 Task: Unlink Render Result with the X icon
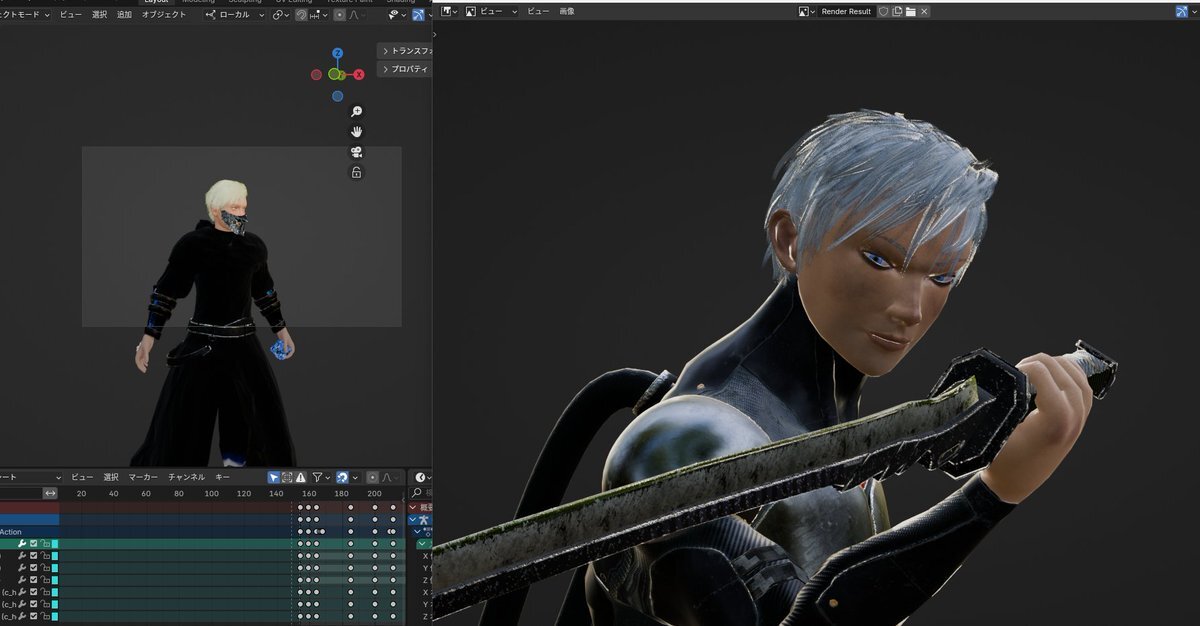(x=924, y=11)
